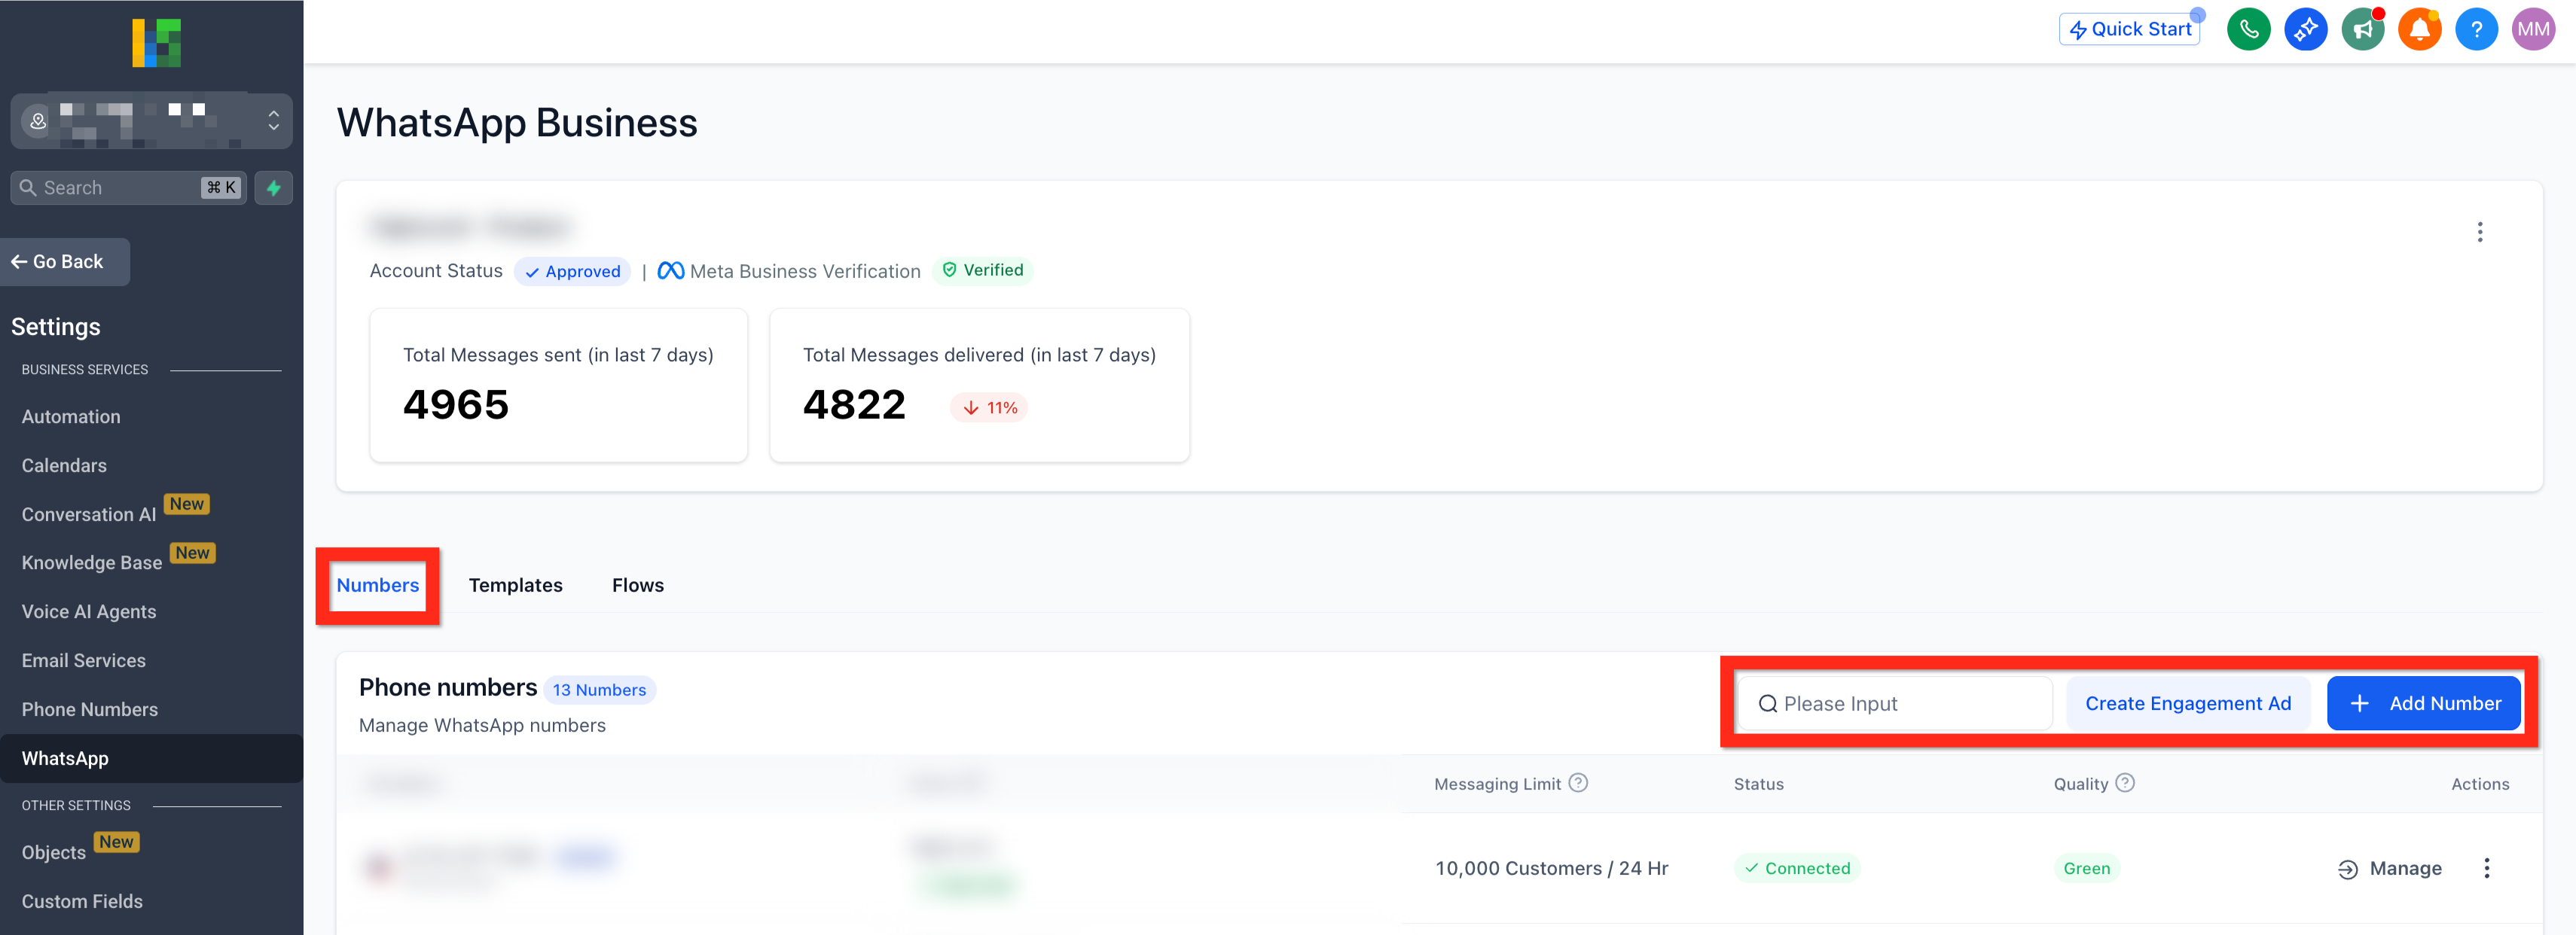2576x935 pixels.
Task: Expand the sub-account switcher dropdown
Action: tap(273, 121)
